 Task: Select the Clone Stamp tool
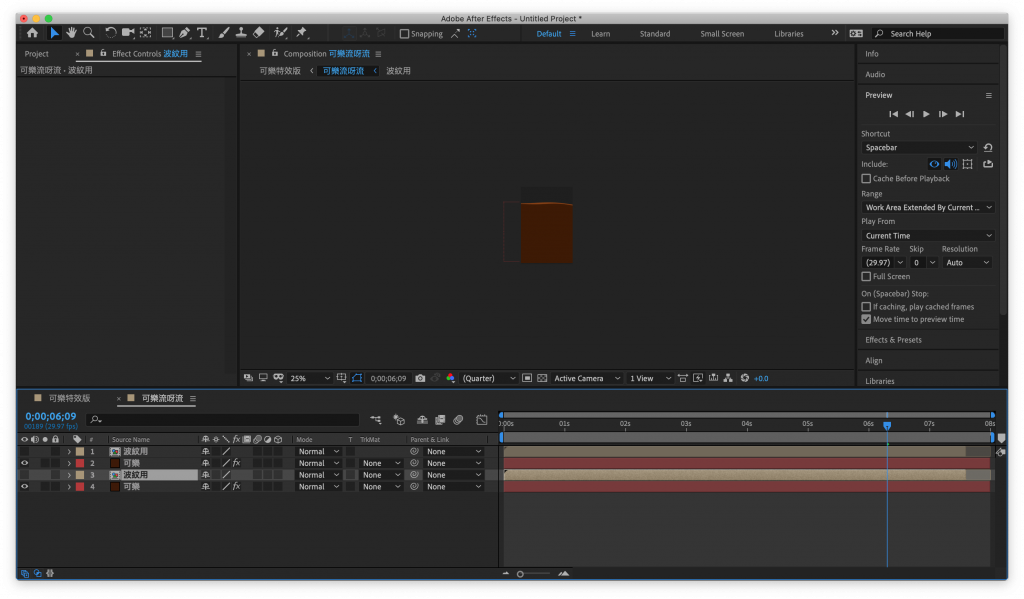[241, 33]
